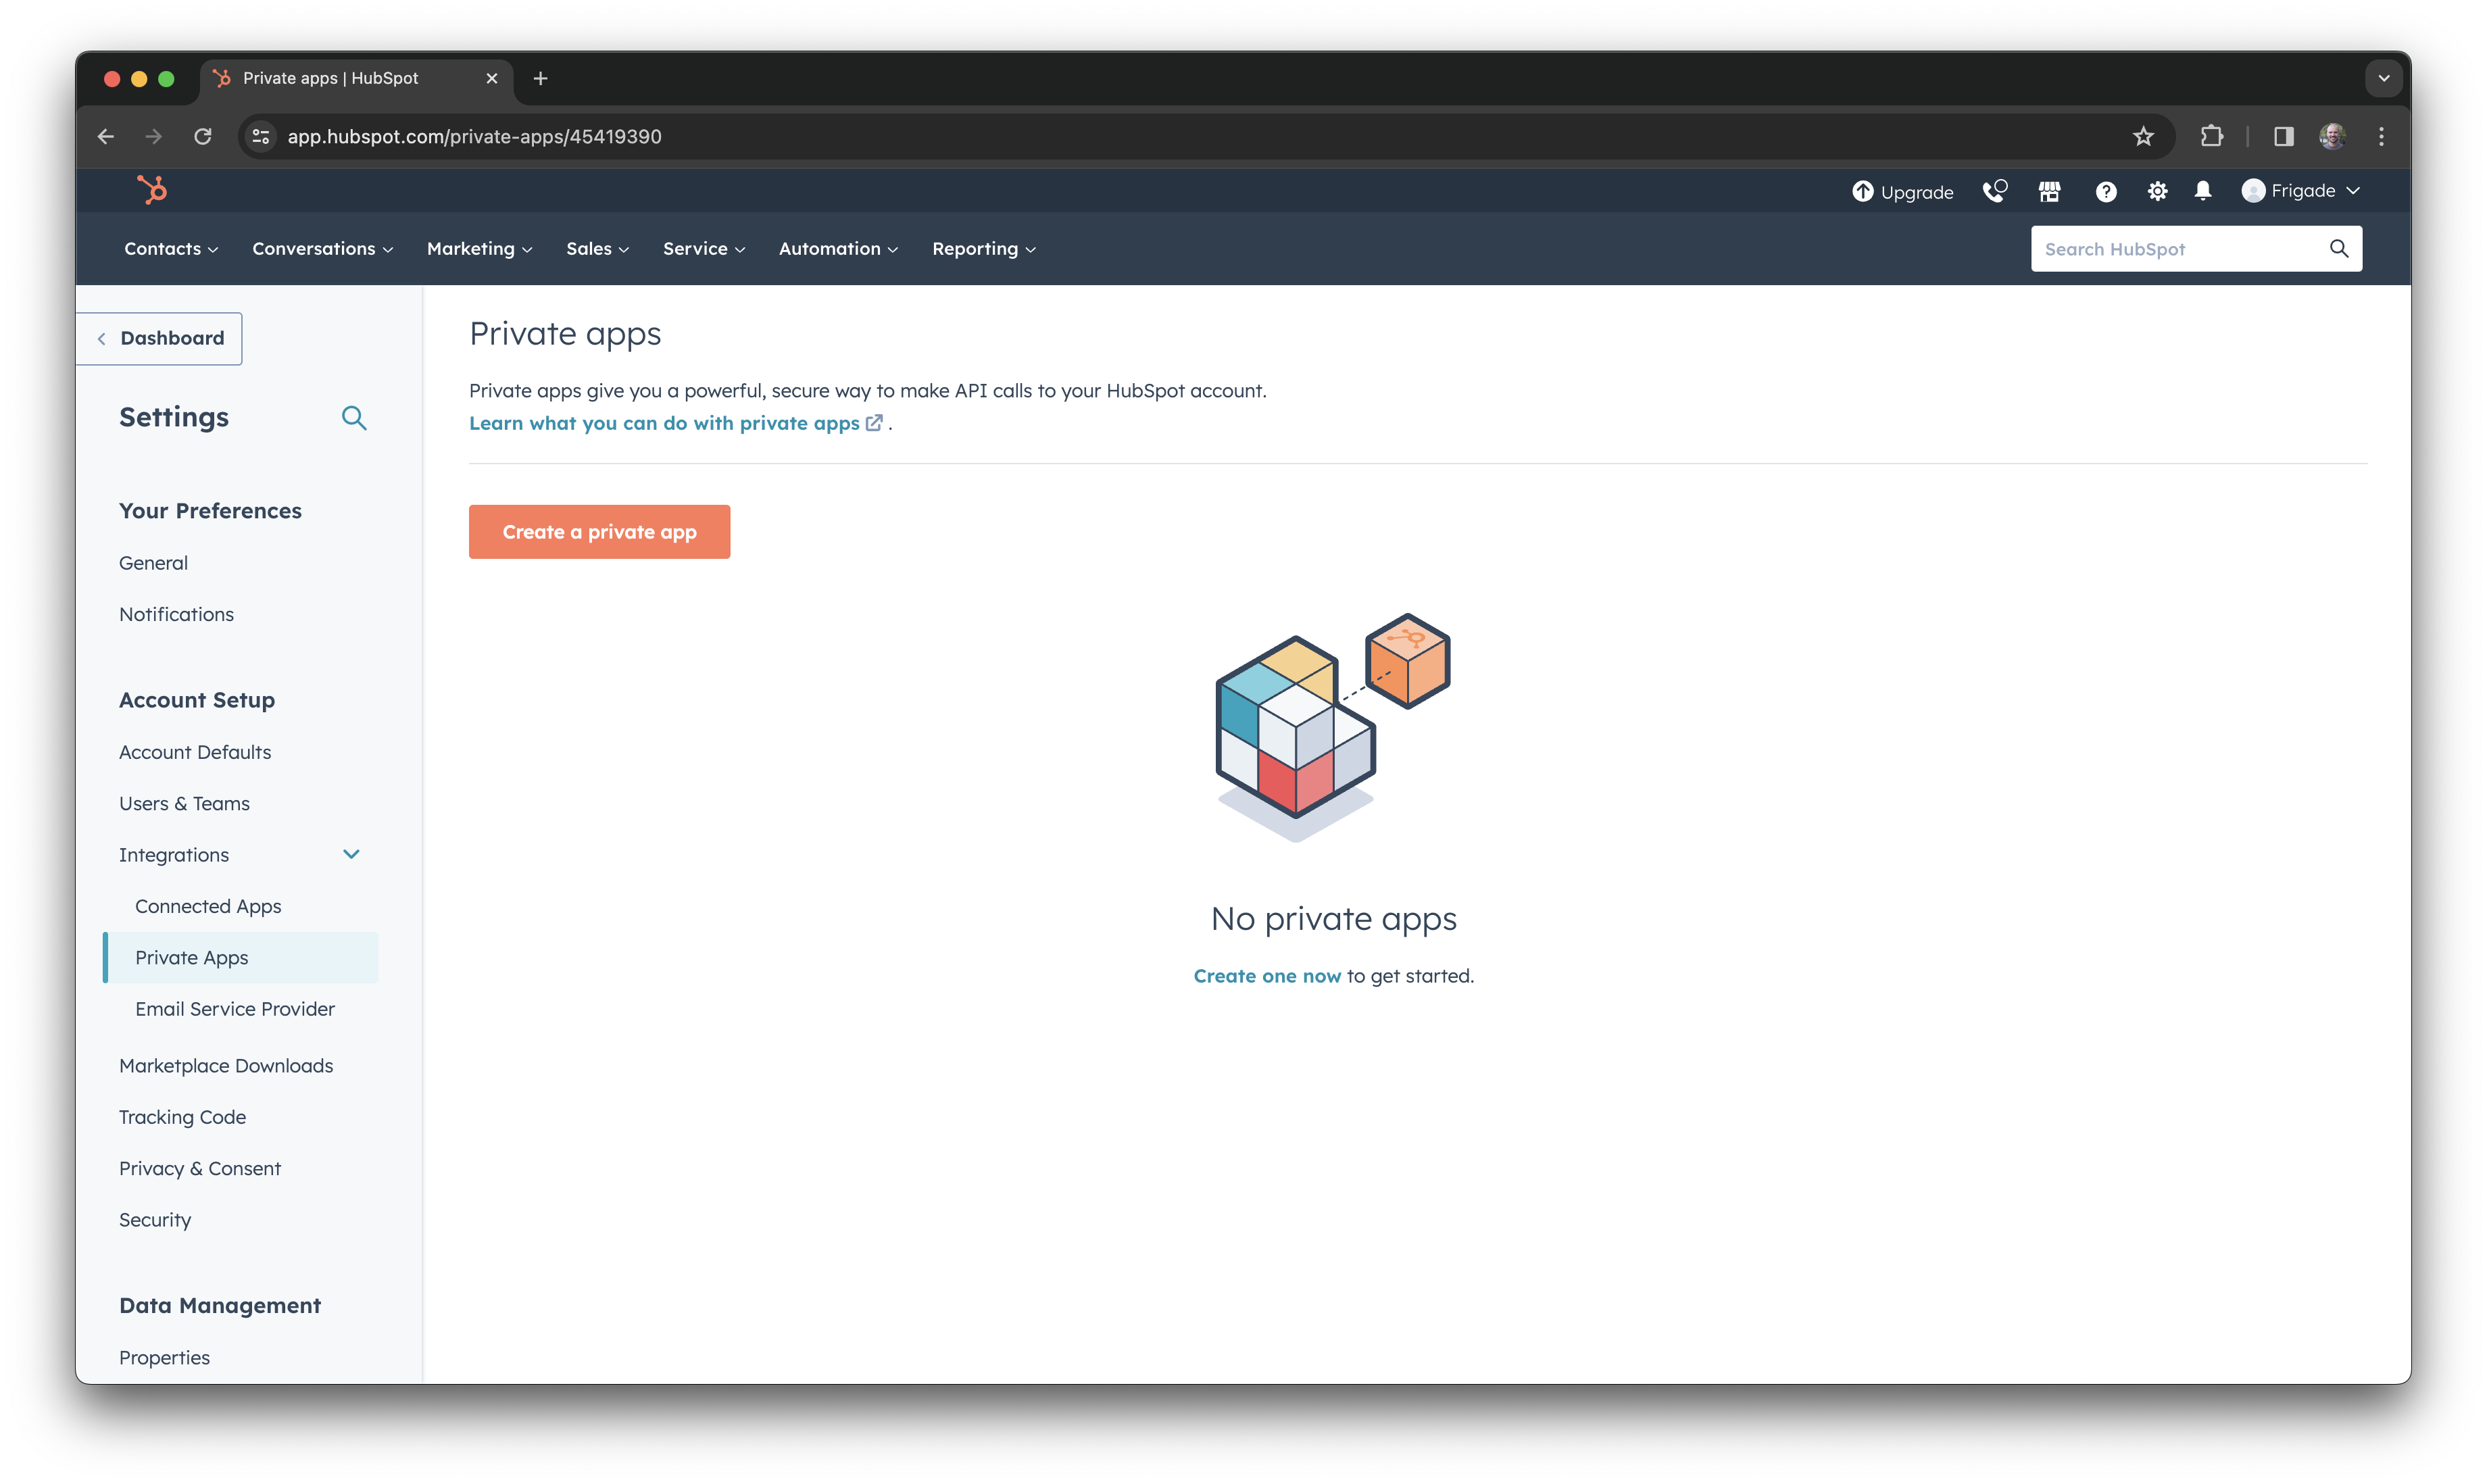This screenshot has width=2487, height=1484.
Task: Click the calling phone icon
Action: (x=1995, y=190)
